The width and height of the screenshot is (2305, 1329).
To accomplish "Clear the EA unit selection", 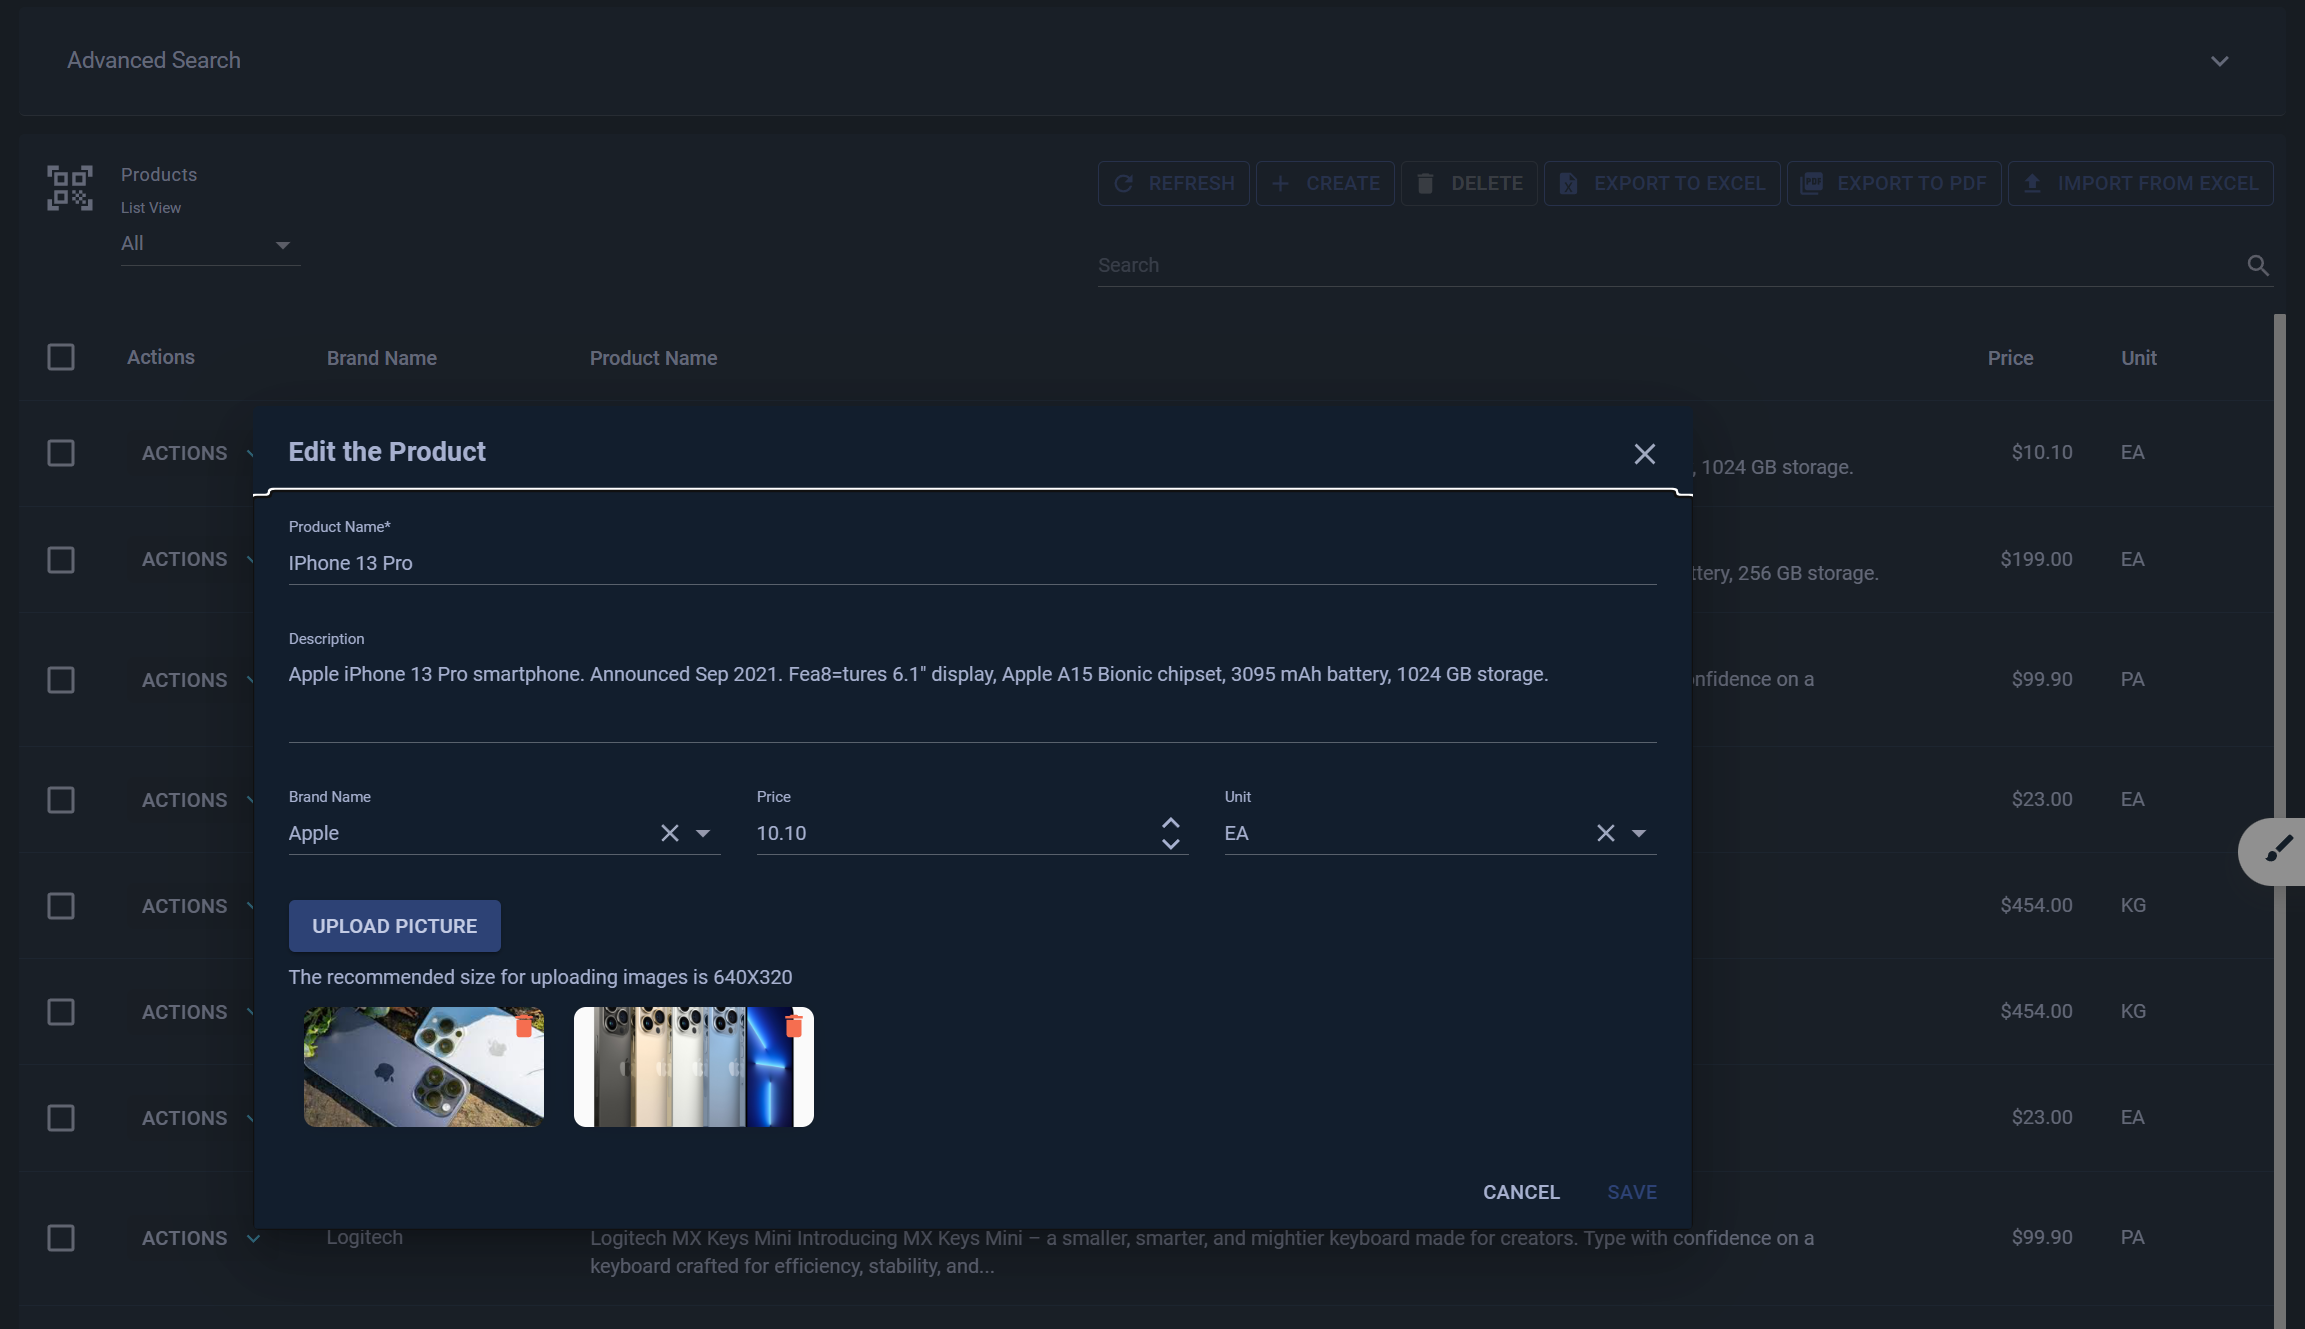I will tap(1605, 833).
